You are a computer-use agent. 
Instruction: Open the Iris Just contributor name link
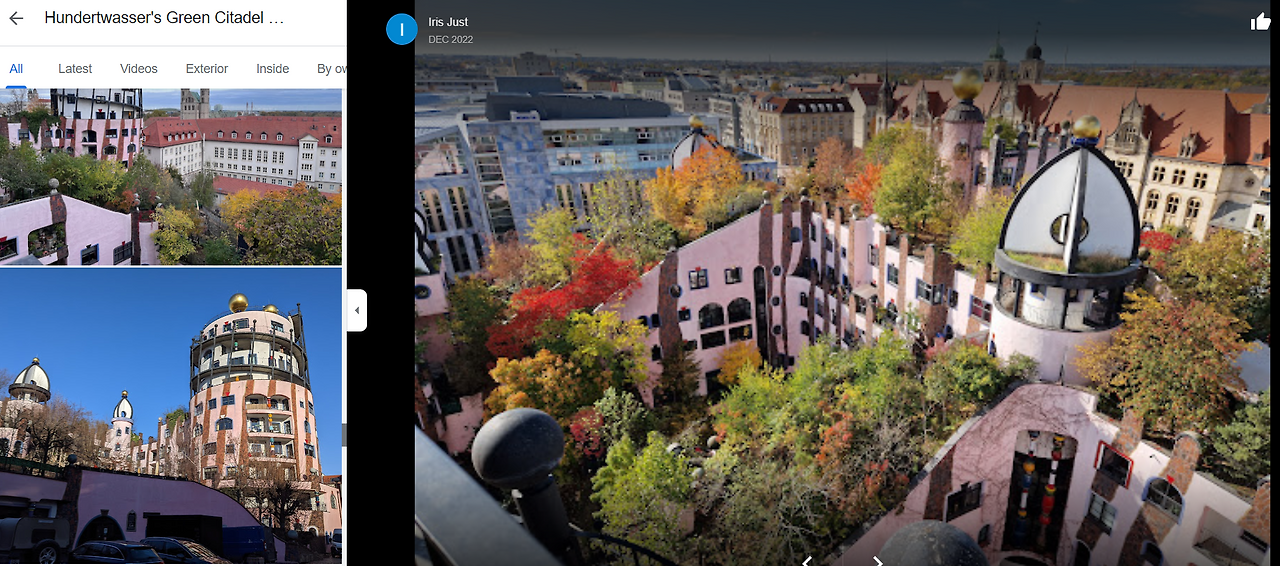coord(448,22)
